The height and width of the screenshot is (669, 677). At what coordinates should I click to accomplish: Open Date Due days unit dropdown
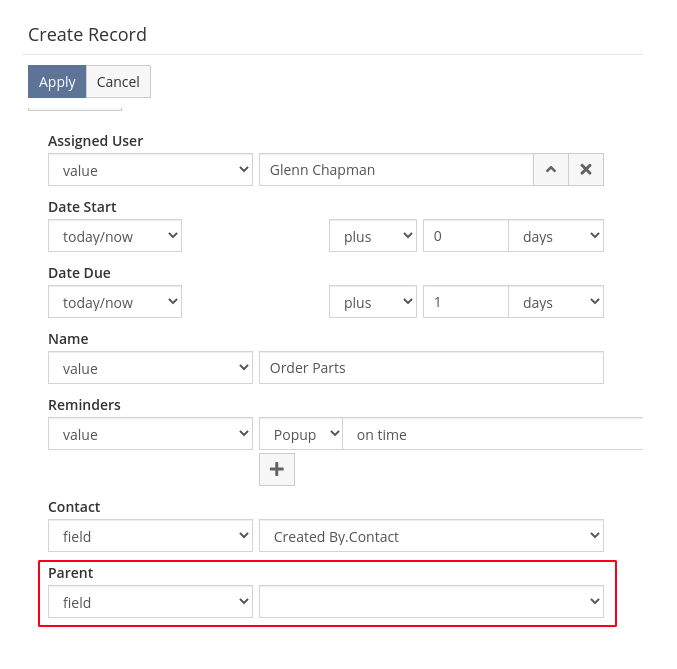pos(556,302)
